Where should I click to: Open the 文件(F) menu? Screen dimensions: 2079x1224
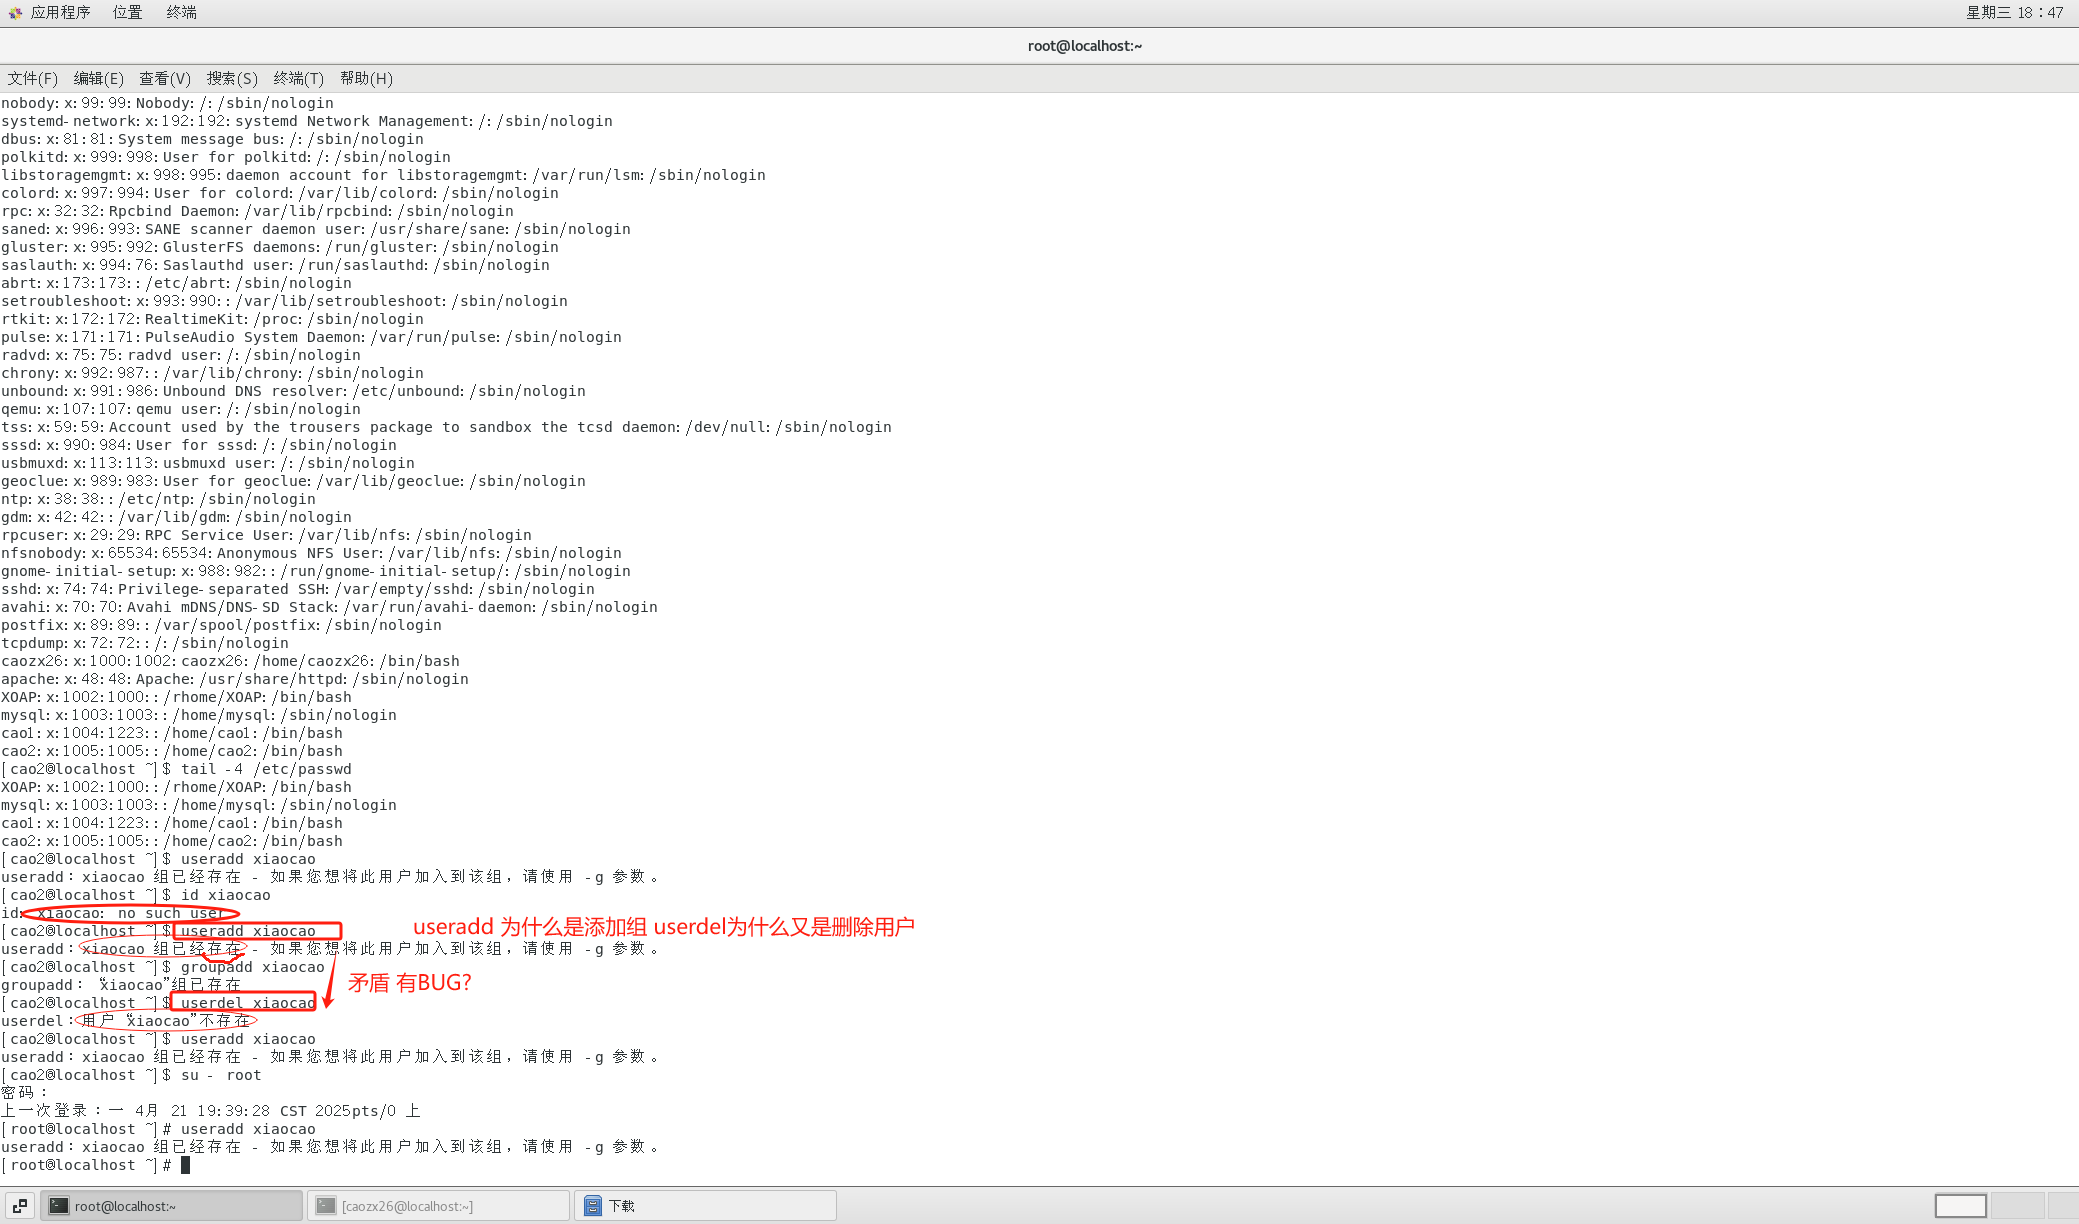pyautogui.click(x=32, y=78)
